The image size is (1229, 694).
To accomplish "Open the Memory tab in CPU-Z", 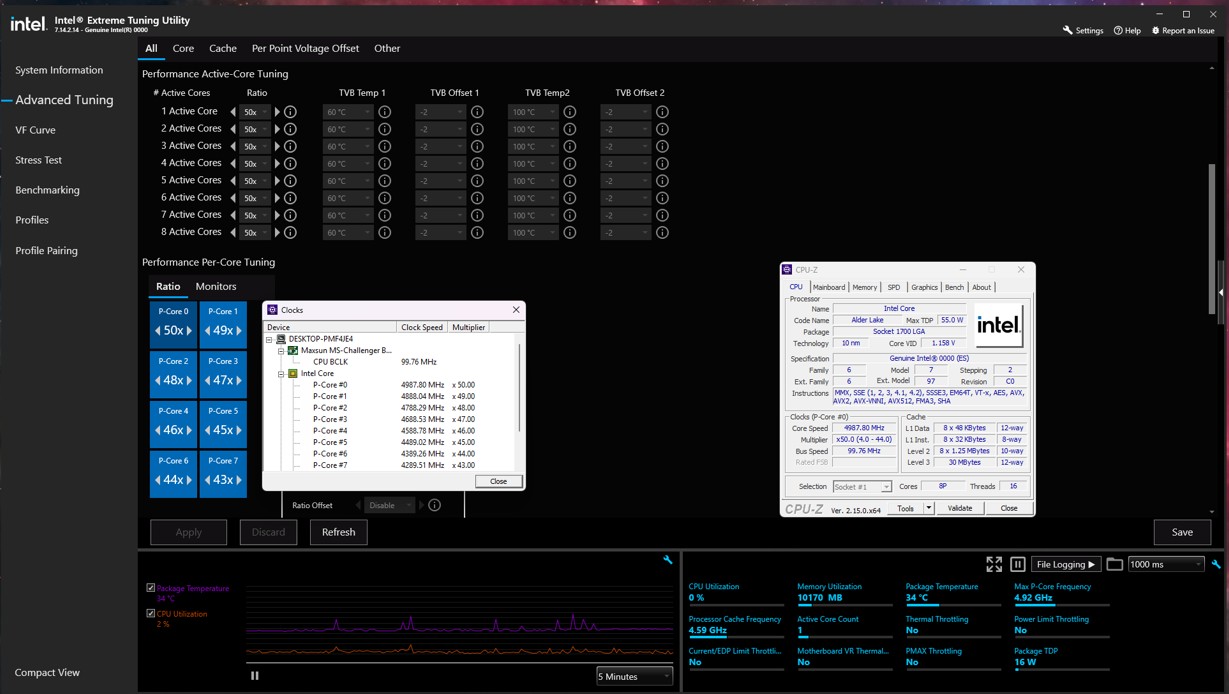I will pos(865,287).
